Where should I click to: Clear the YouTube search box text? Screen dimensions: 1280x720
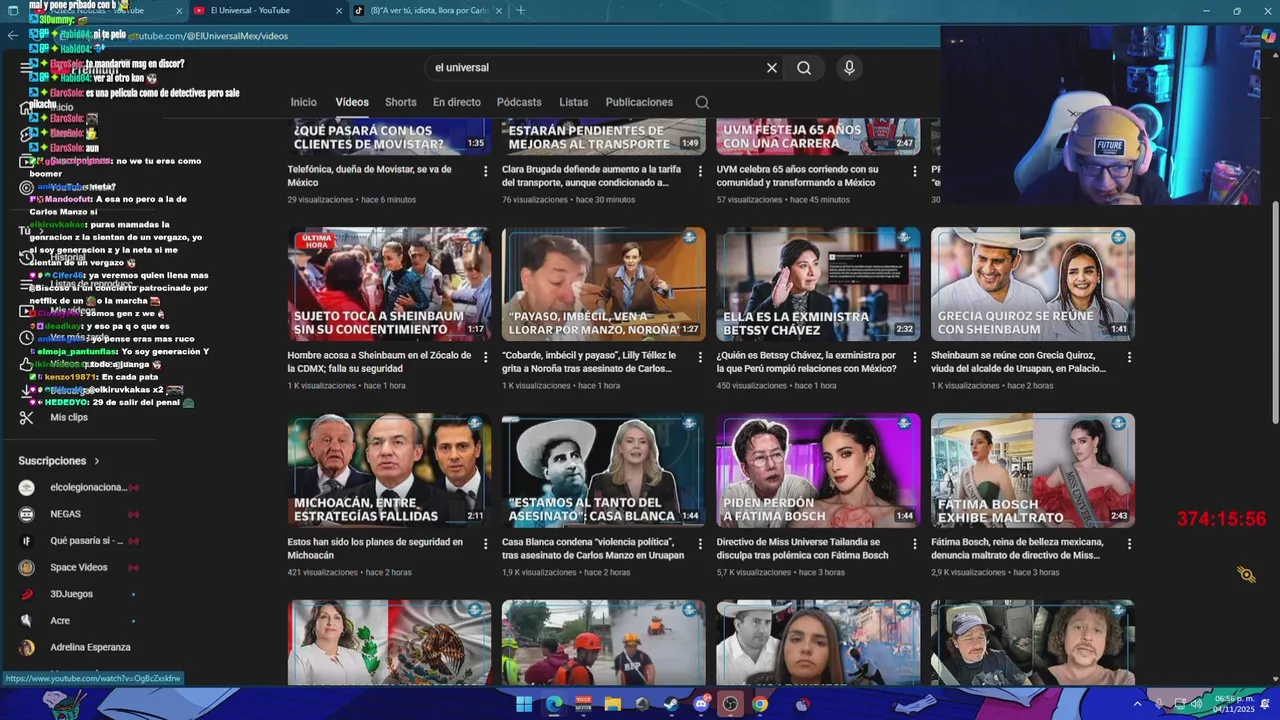coord(772,68)
